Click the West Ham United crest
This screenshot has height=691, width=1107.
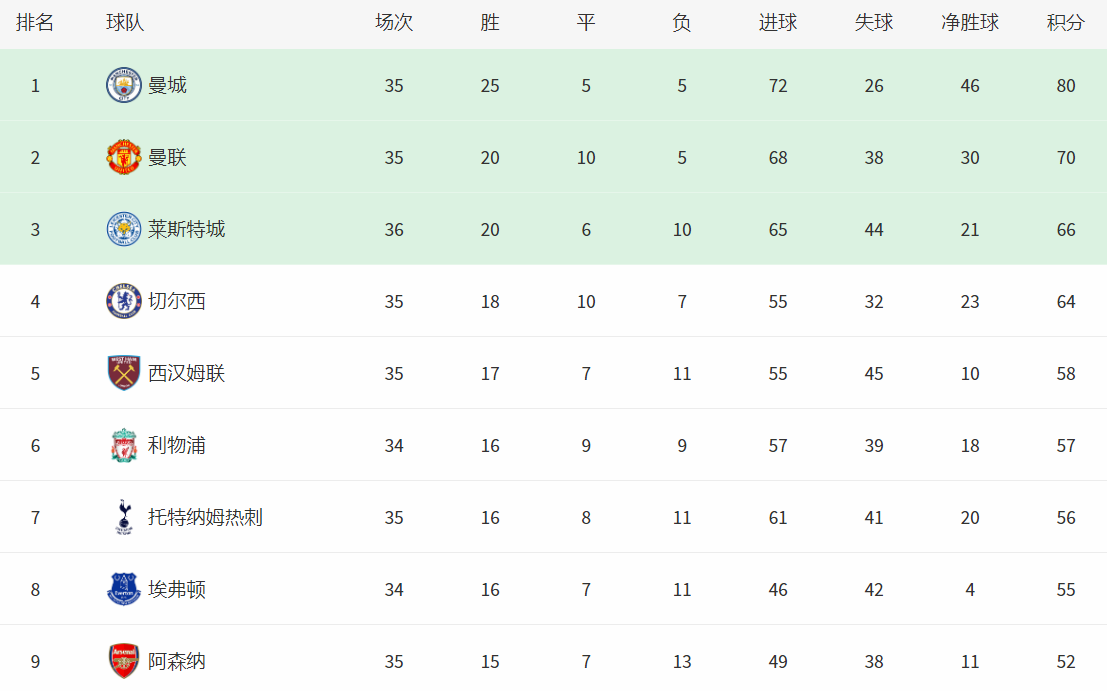[124, 374]
